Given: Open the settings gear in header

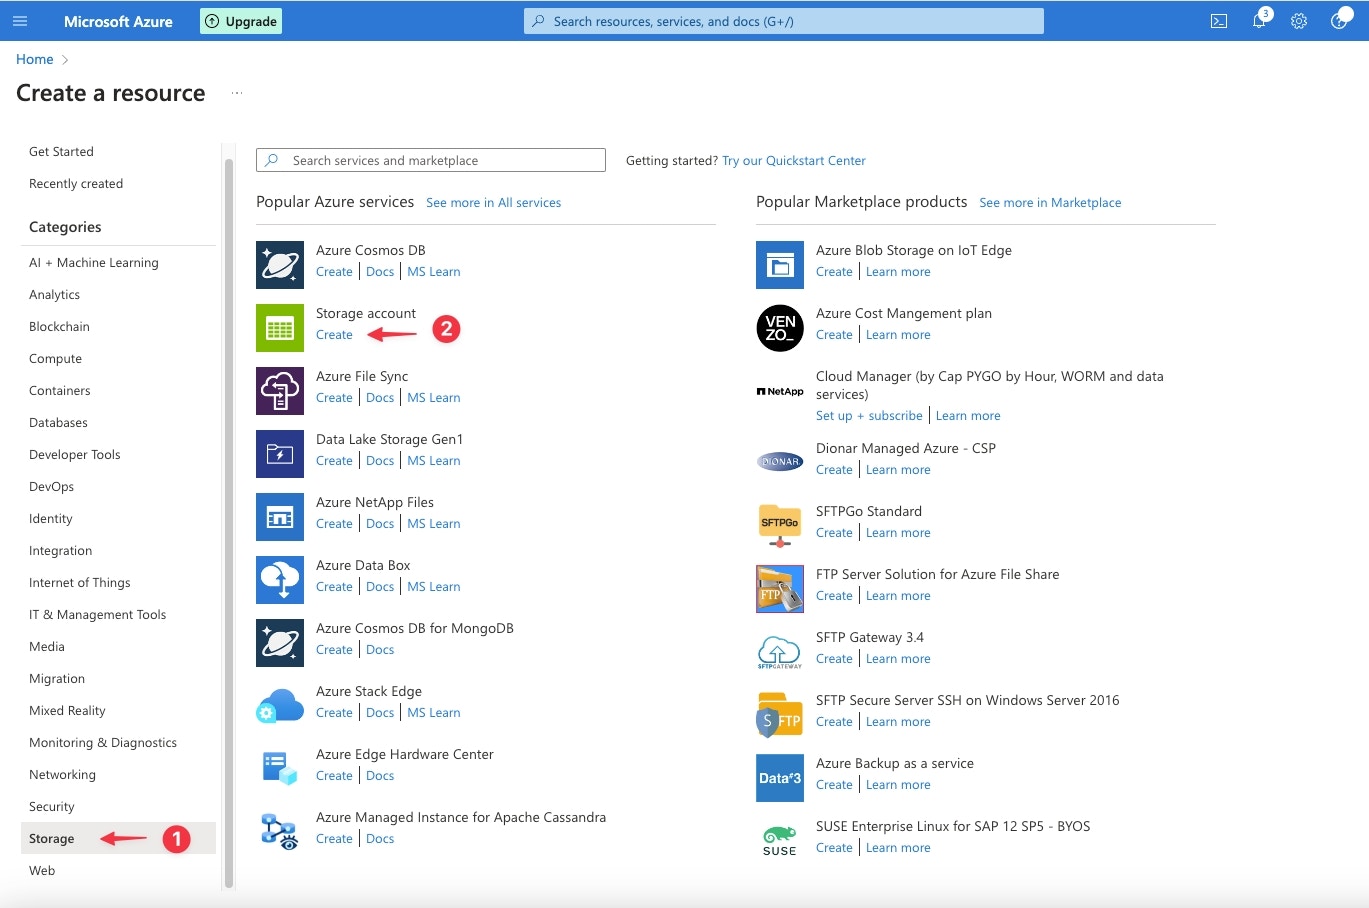Looking at the screenshot, I should pyautogui.click(x=1299, y=21).
